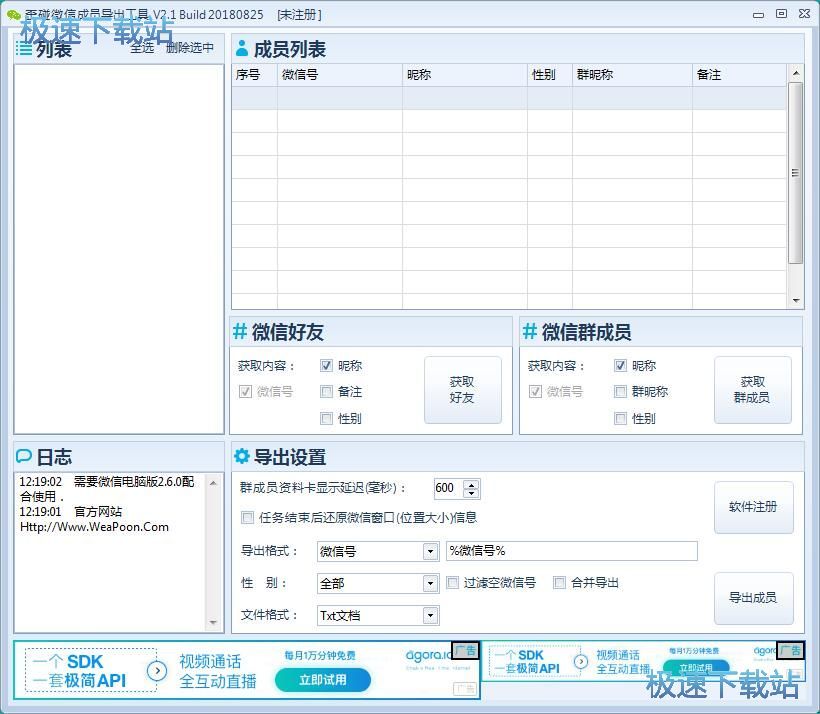Image resolution: width=820 pixels, height=714 pixels.
Task: Maximize the application window
Action: pyautogui.click(x=781, y=14)
